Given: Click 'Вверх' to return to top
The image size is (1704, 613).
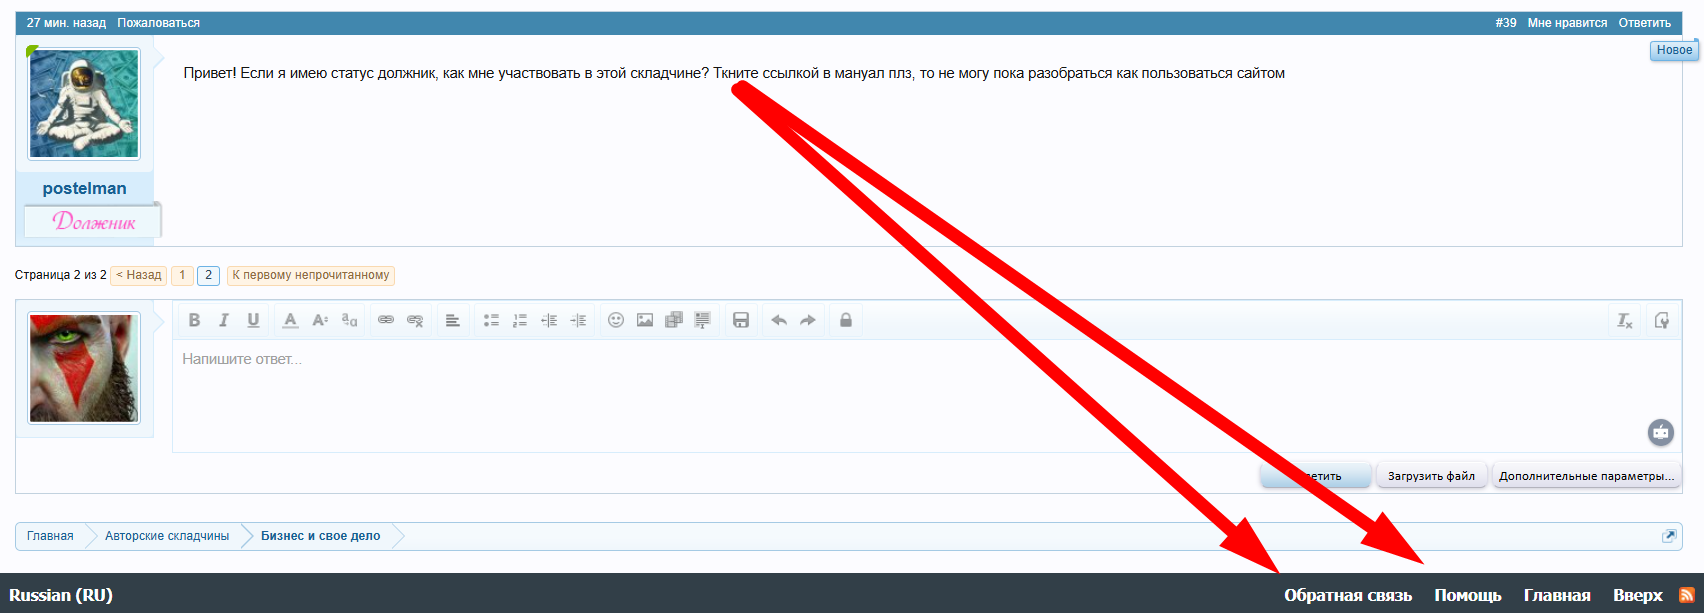Looking at the screenshot, I should pos(1638,595).
